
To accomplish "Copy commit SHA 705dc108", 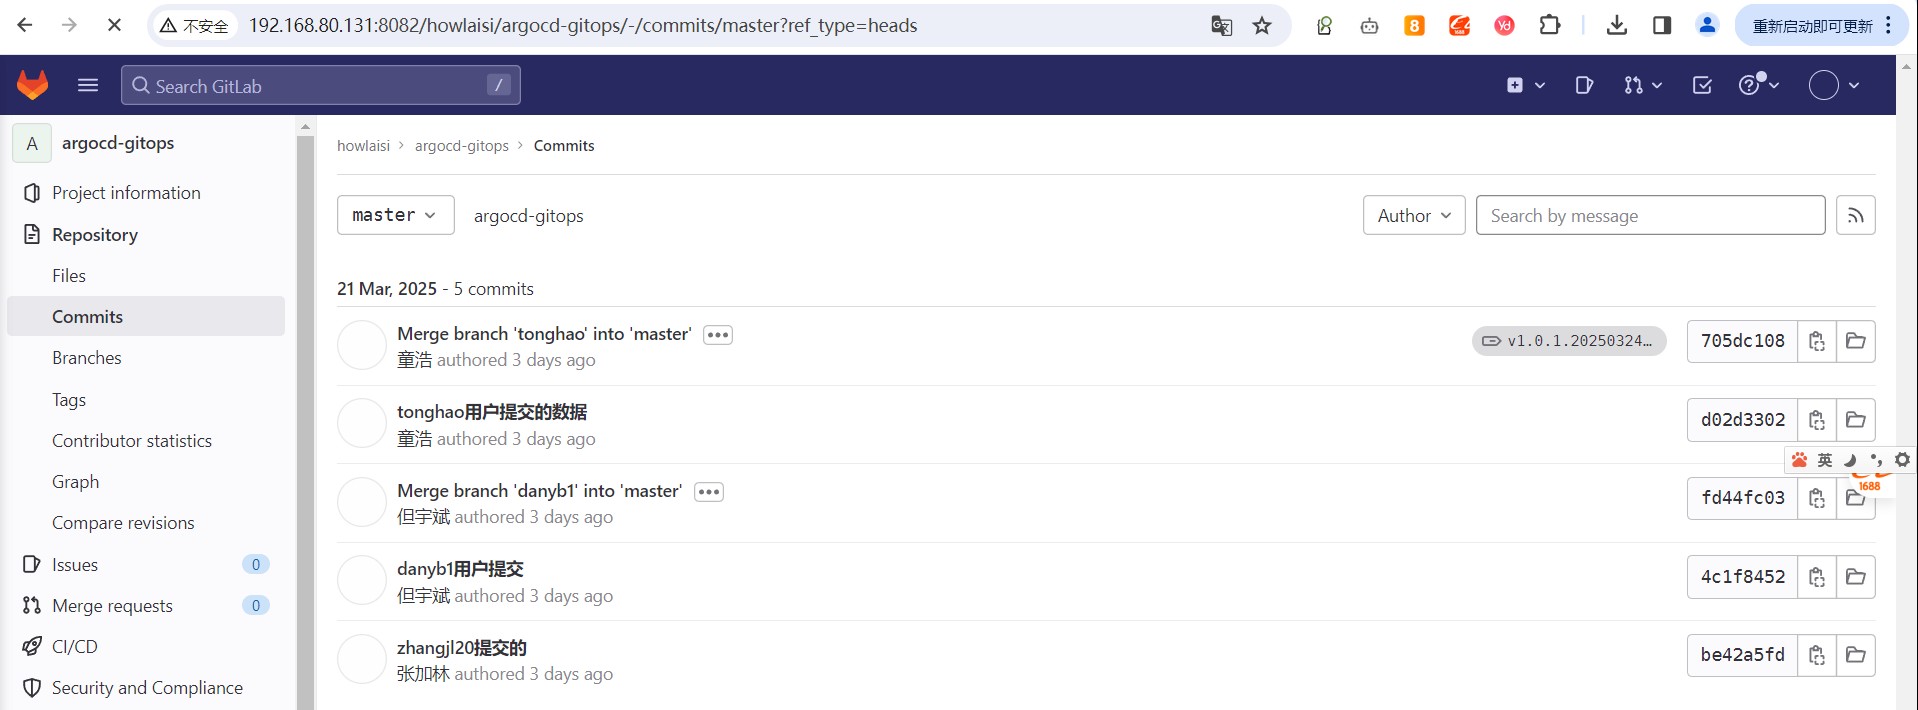I will coord(1816,341).
